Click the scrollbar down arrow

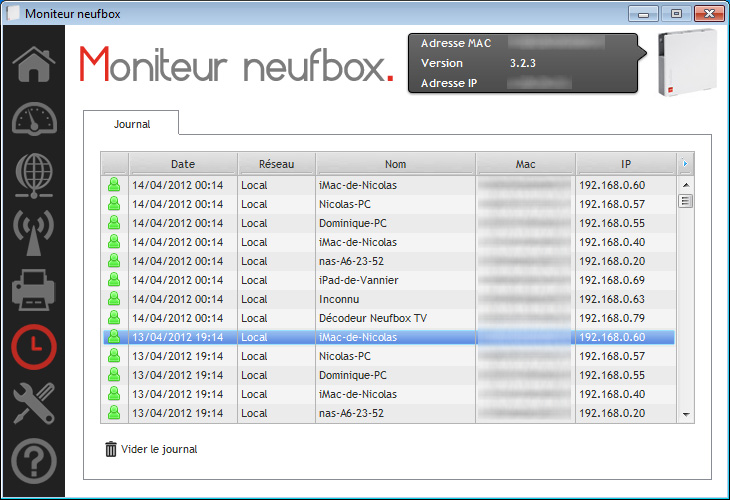pos(686,413)
